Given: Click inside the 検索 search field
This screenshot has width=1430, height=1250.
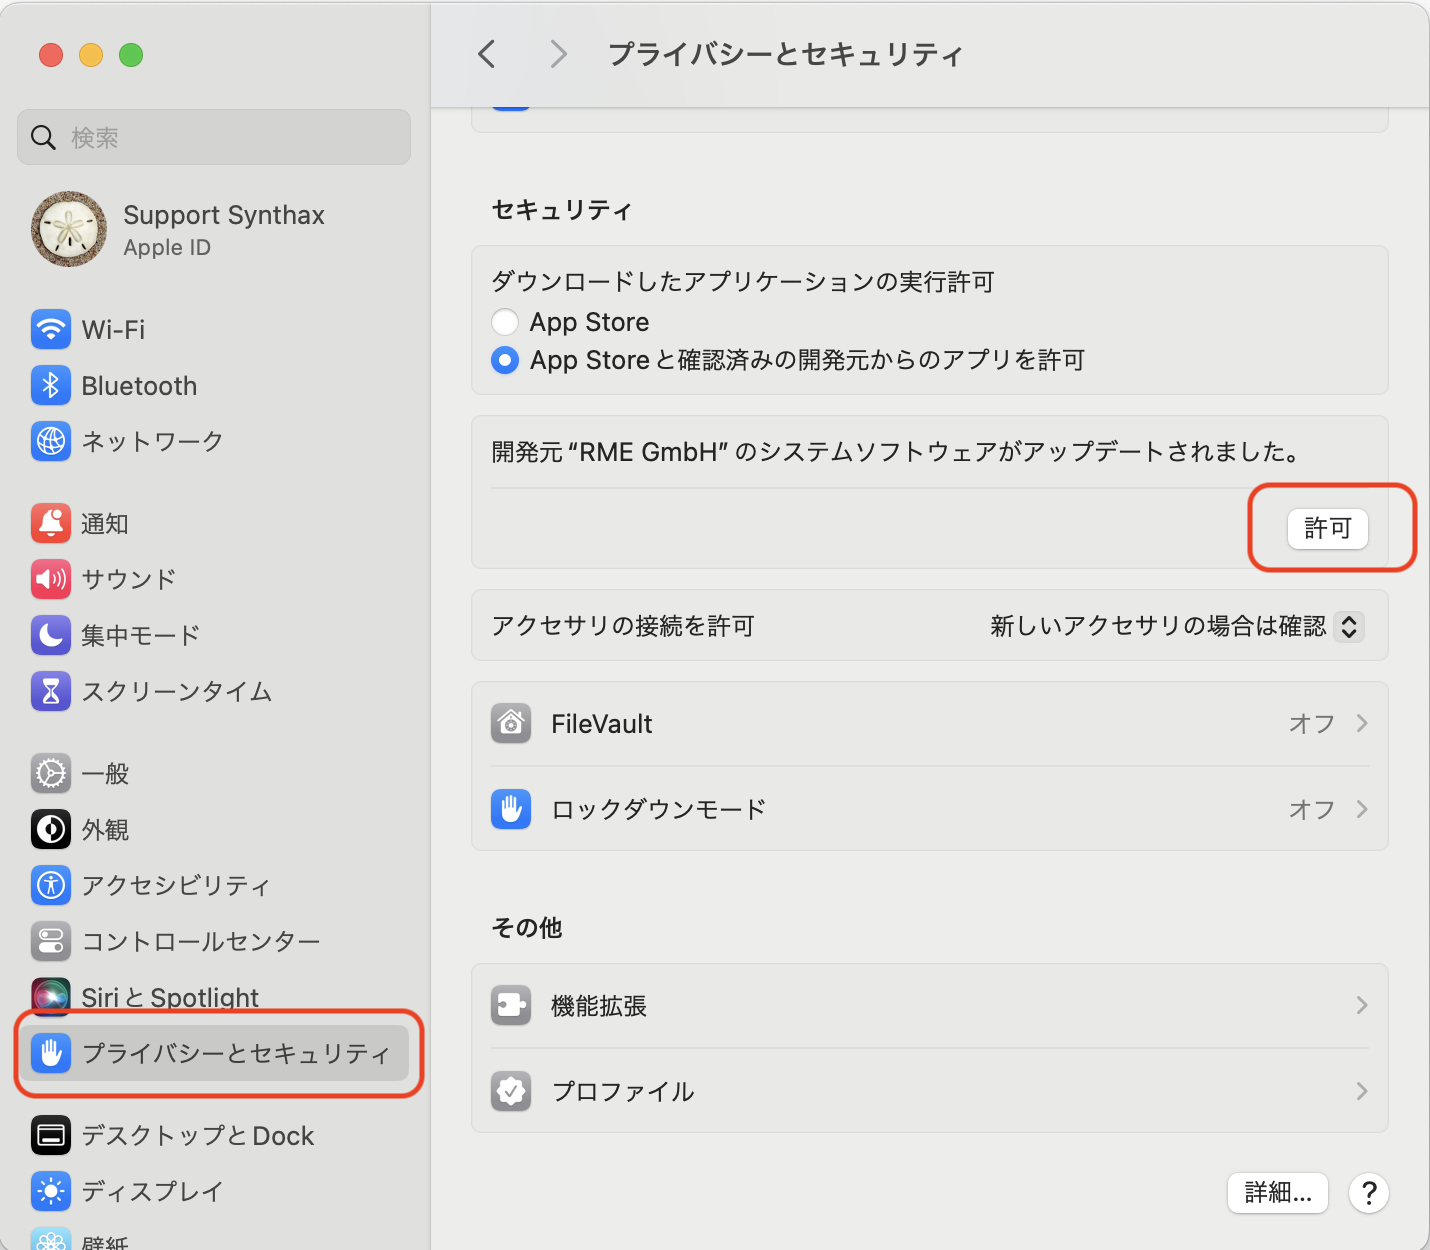Looking at the screenshot, I should [x=213, y=137].
